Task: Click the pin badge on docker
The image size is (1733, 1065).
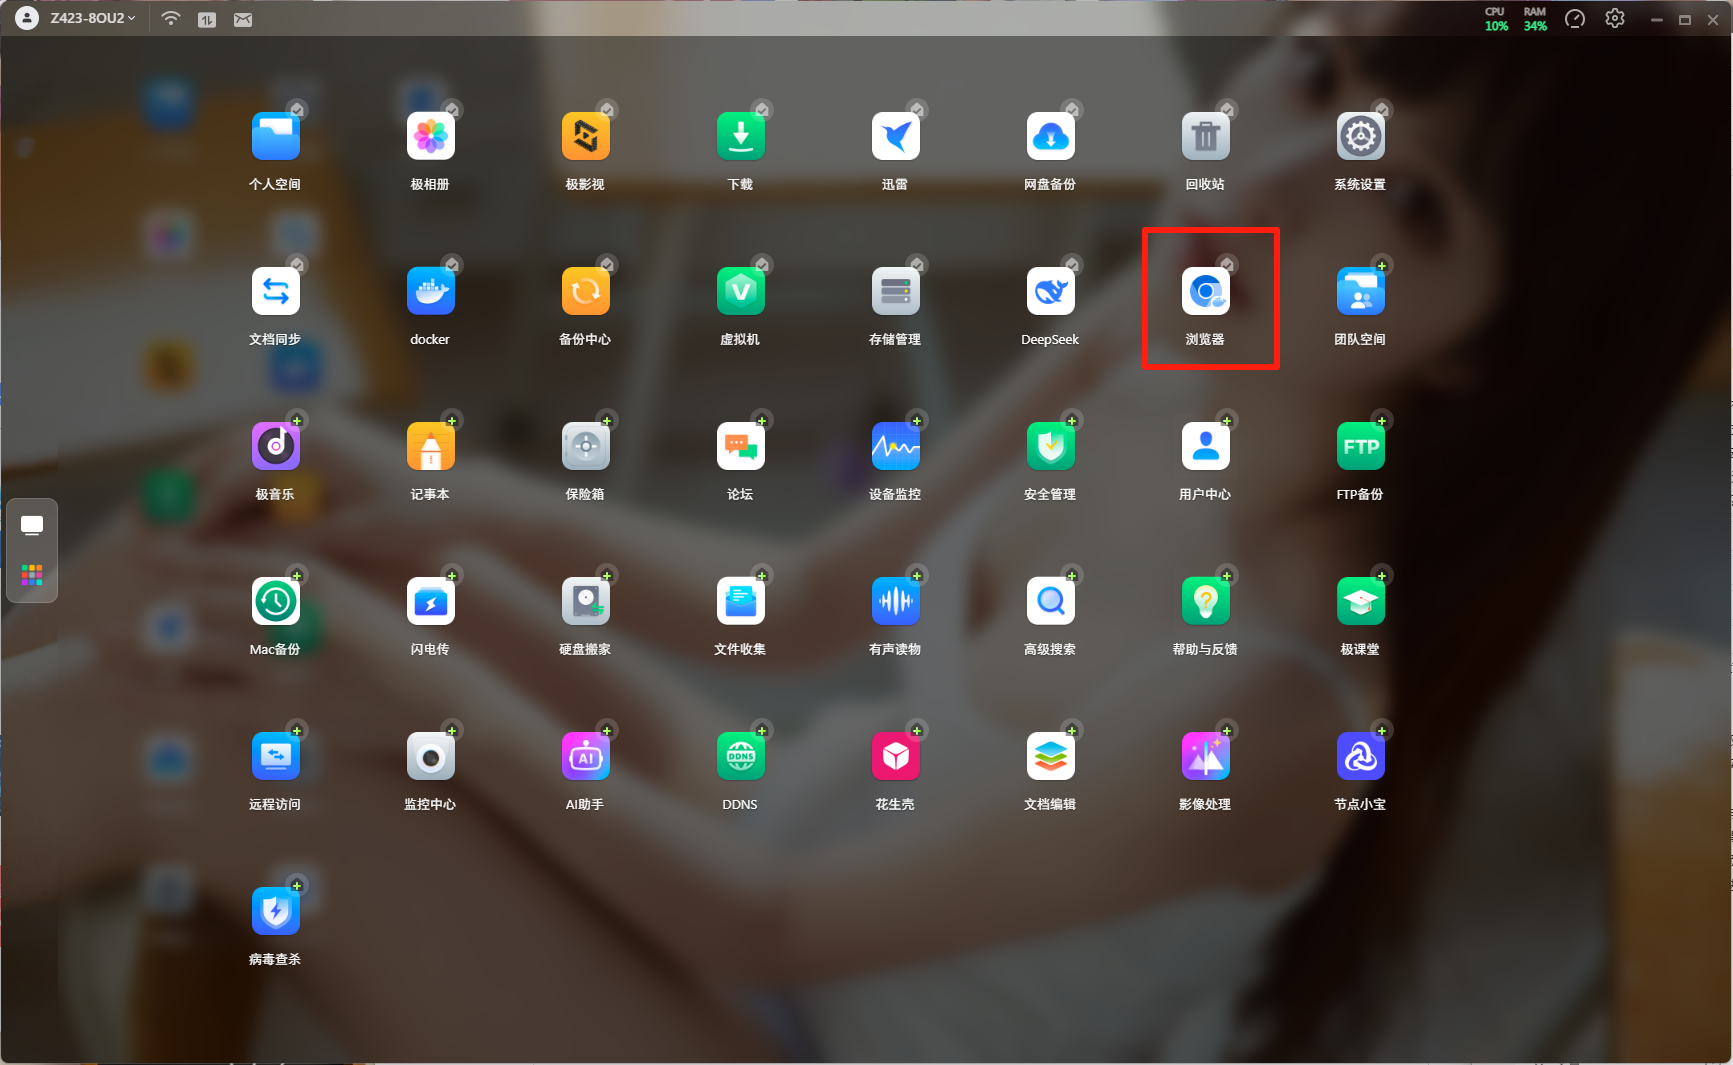Action: [452, 264]
